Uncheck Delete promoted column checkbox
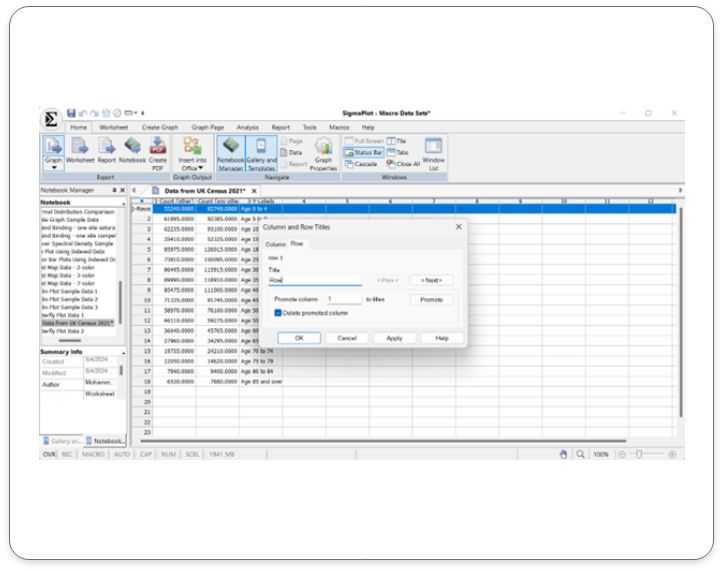 tap(278, 313)
